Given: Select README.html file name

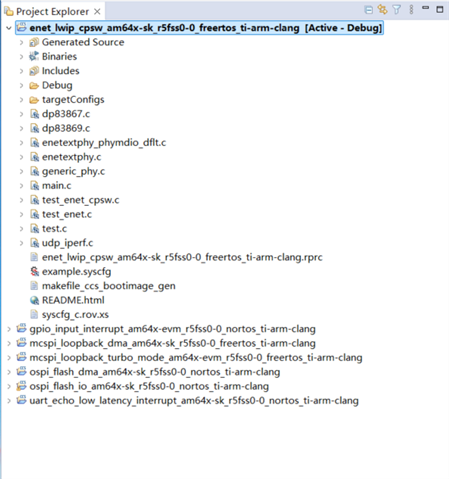Looking at the screenshot, I should tap(73, 300).
